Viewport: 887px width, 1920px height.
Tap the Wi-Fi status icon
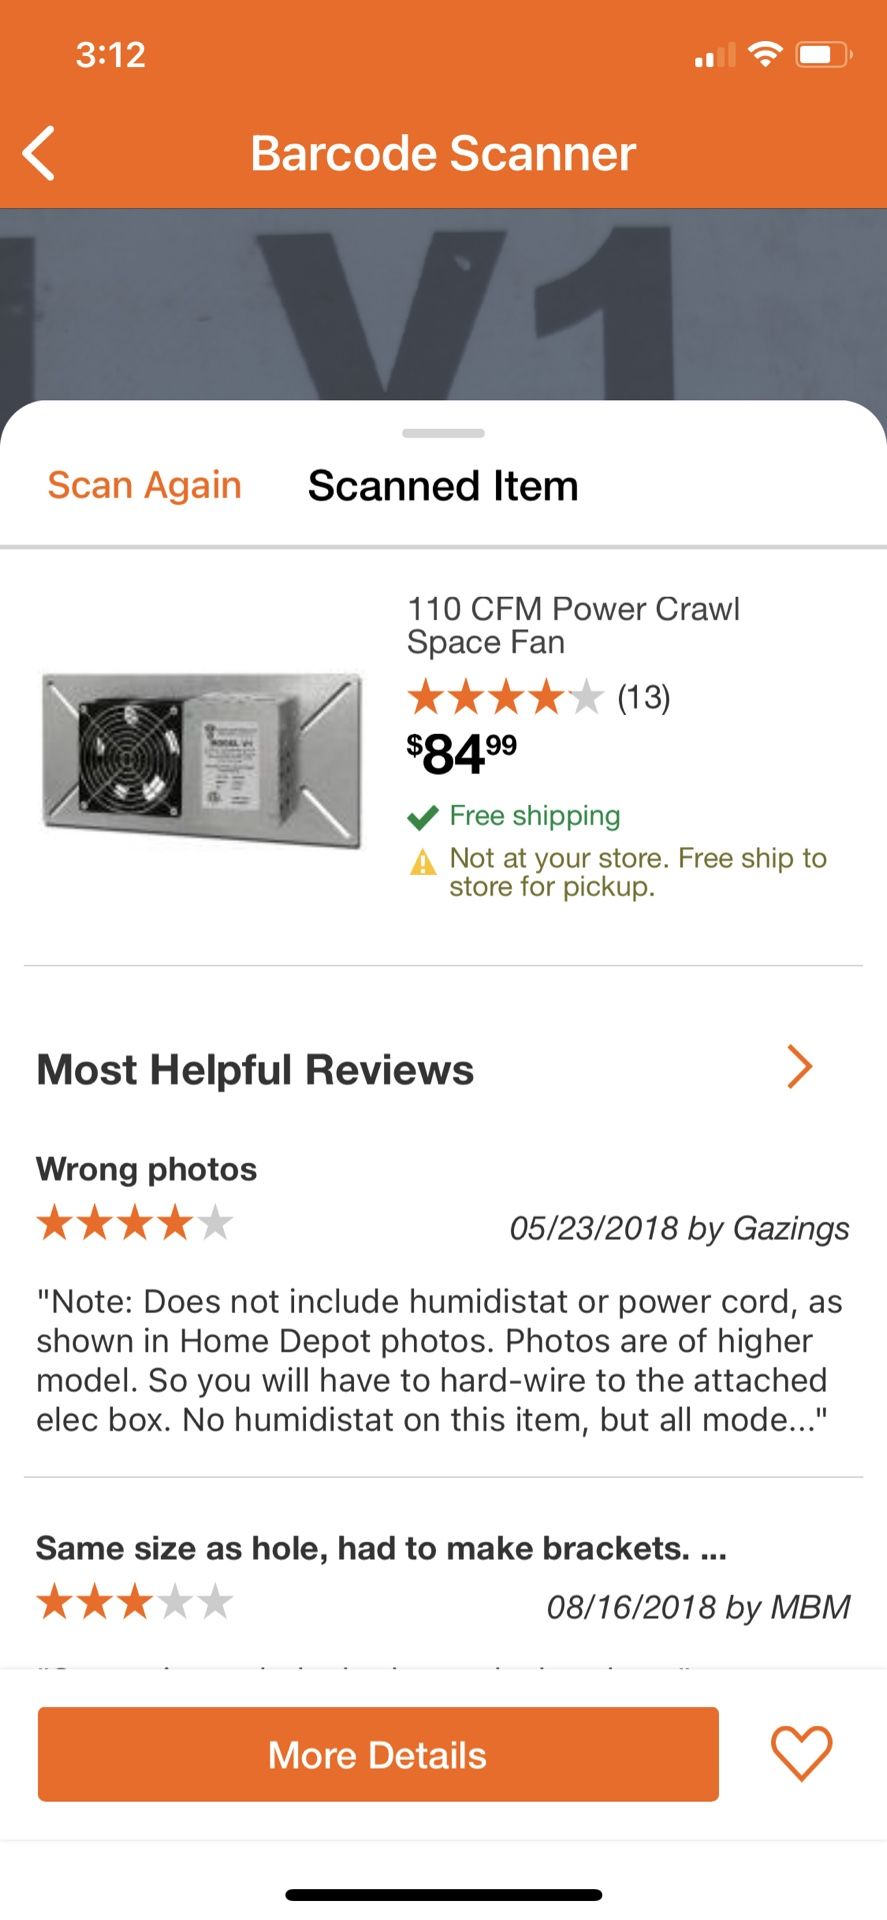click(765, 55)
